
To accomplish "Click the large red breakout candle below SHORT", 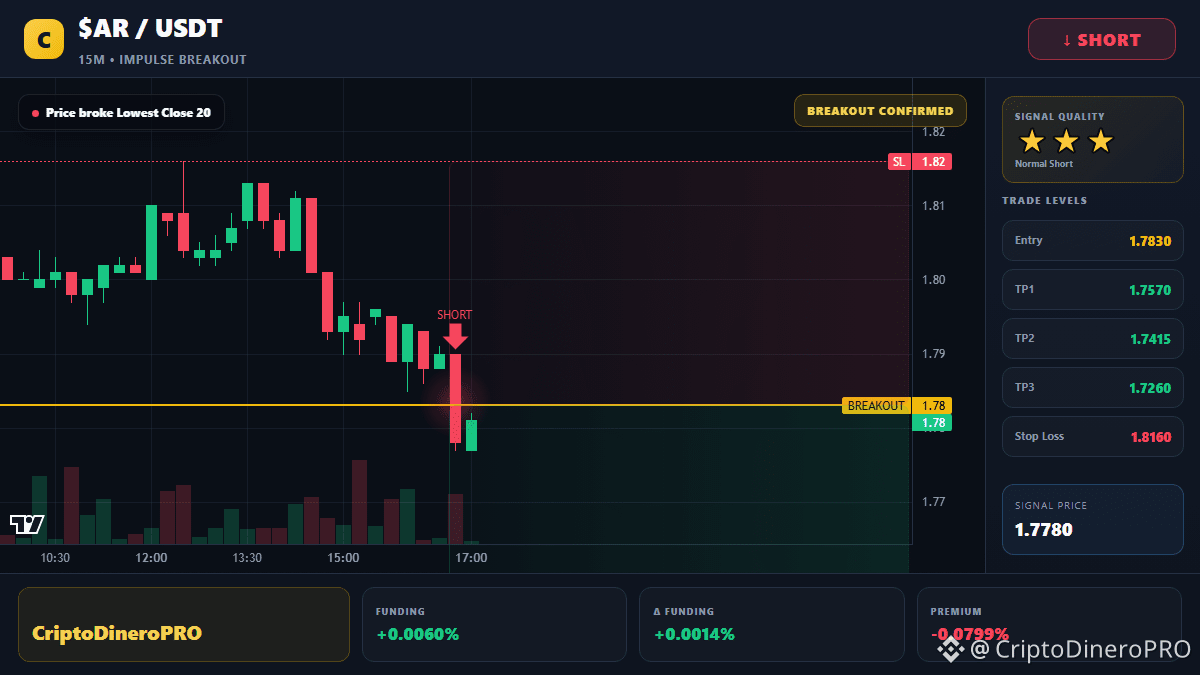I will point(455,398).
